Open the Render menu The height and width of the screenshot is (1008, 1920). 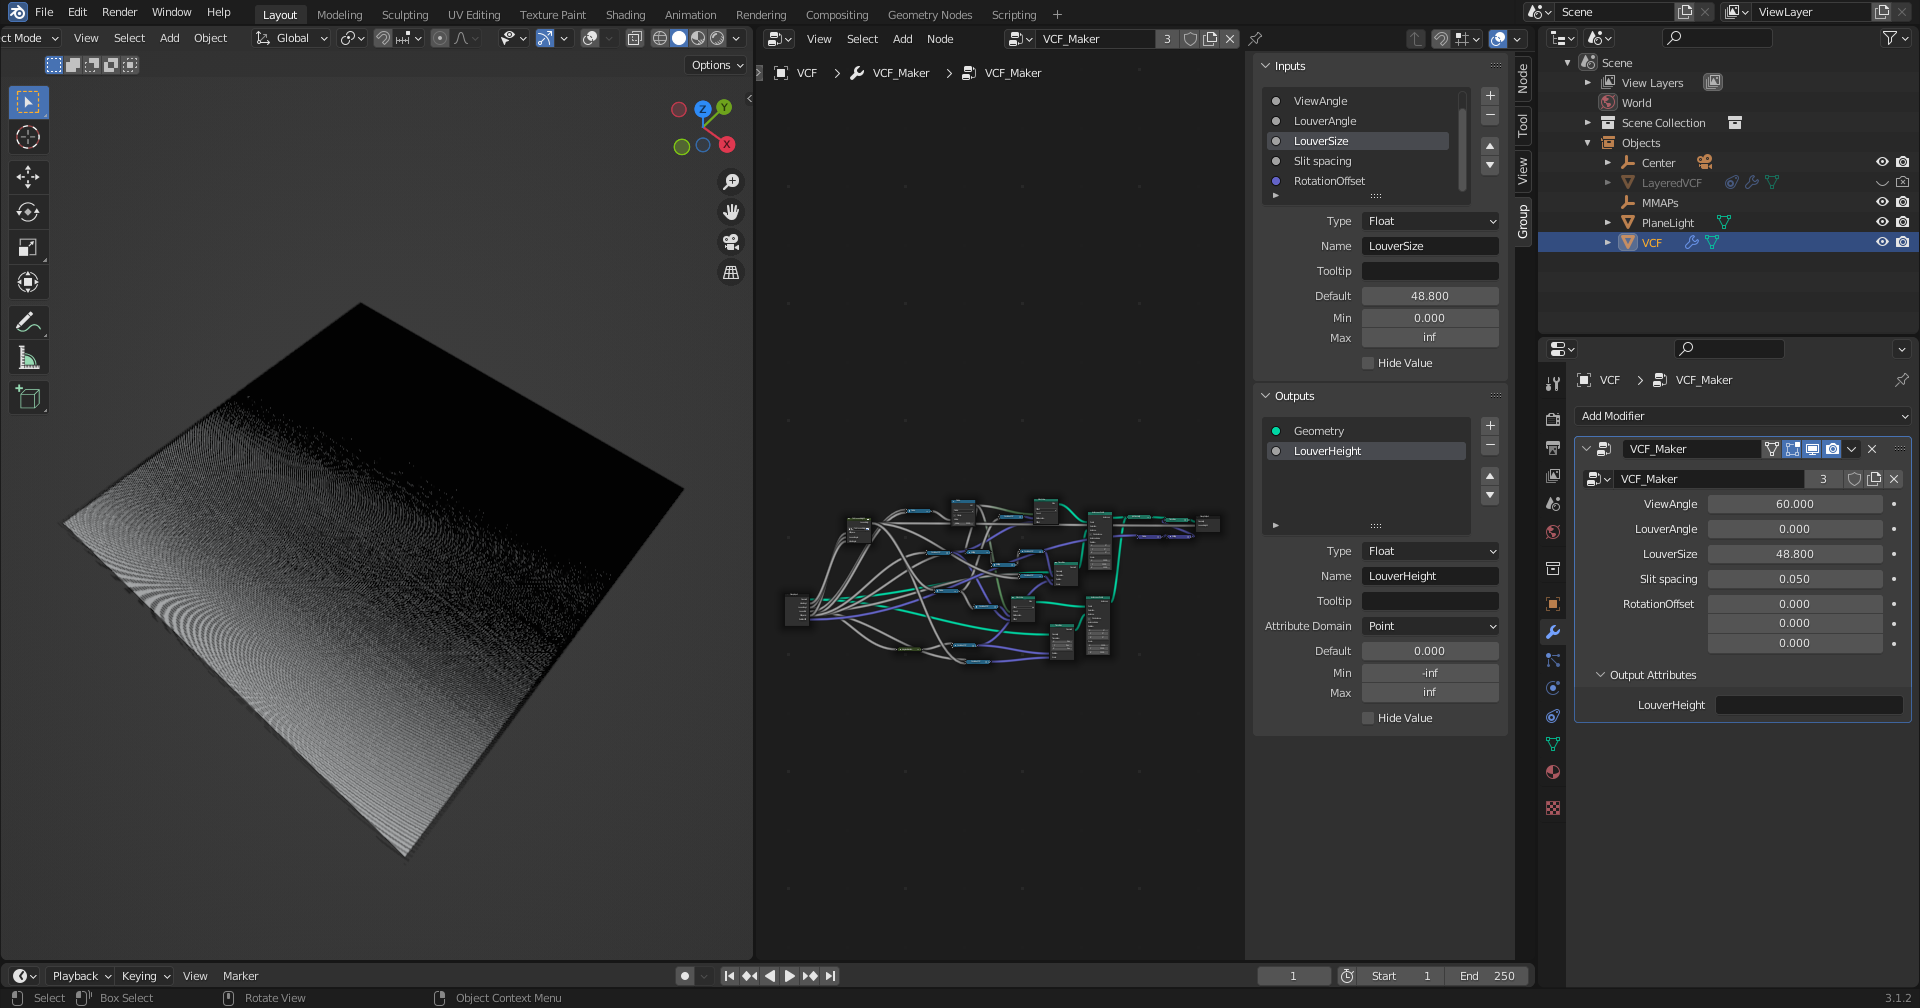[x=119, y=12]
